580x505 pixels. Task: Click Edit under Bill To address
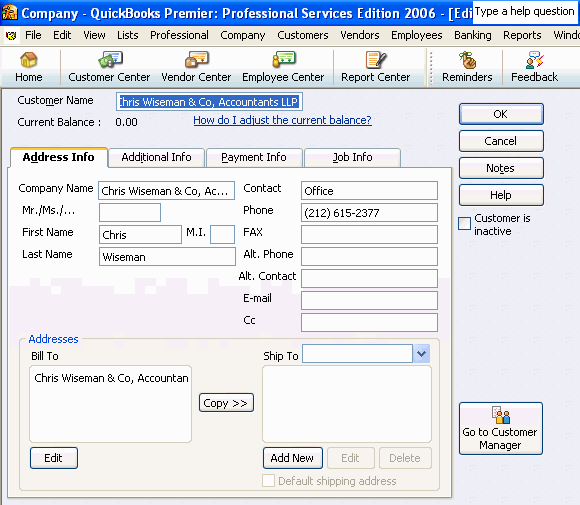tap(54, 458)
